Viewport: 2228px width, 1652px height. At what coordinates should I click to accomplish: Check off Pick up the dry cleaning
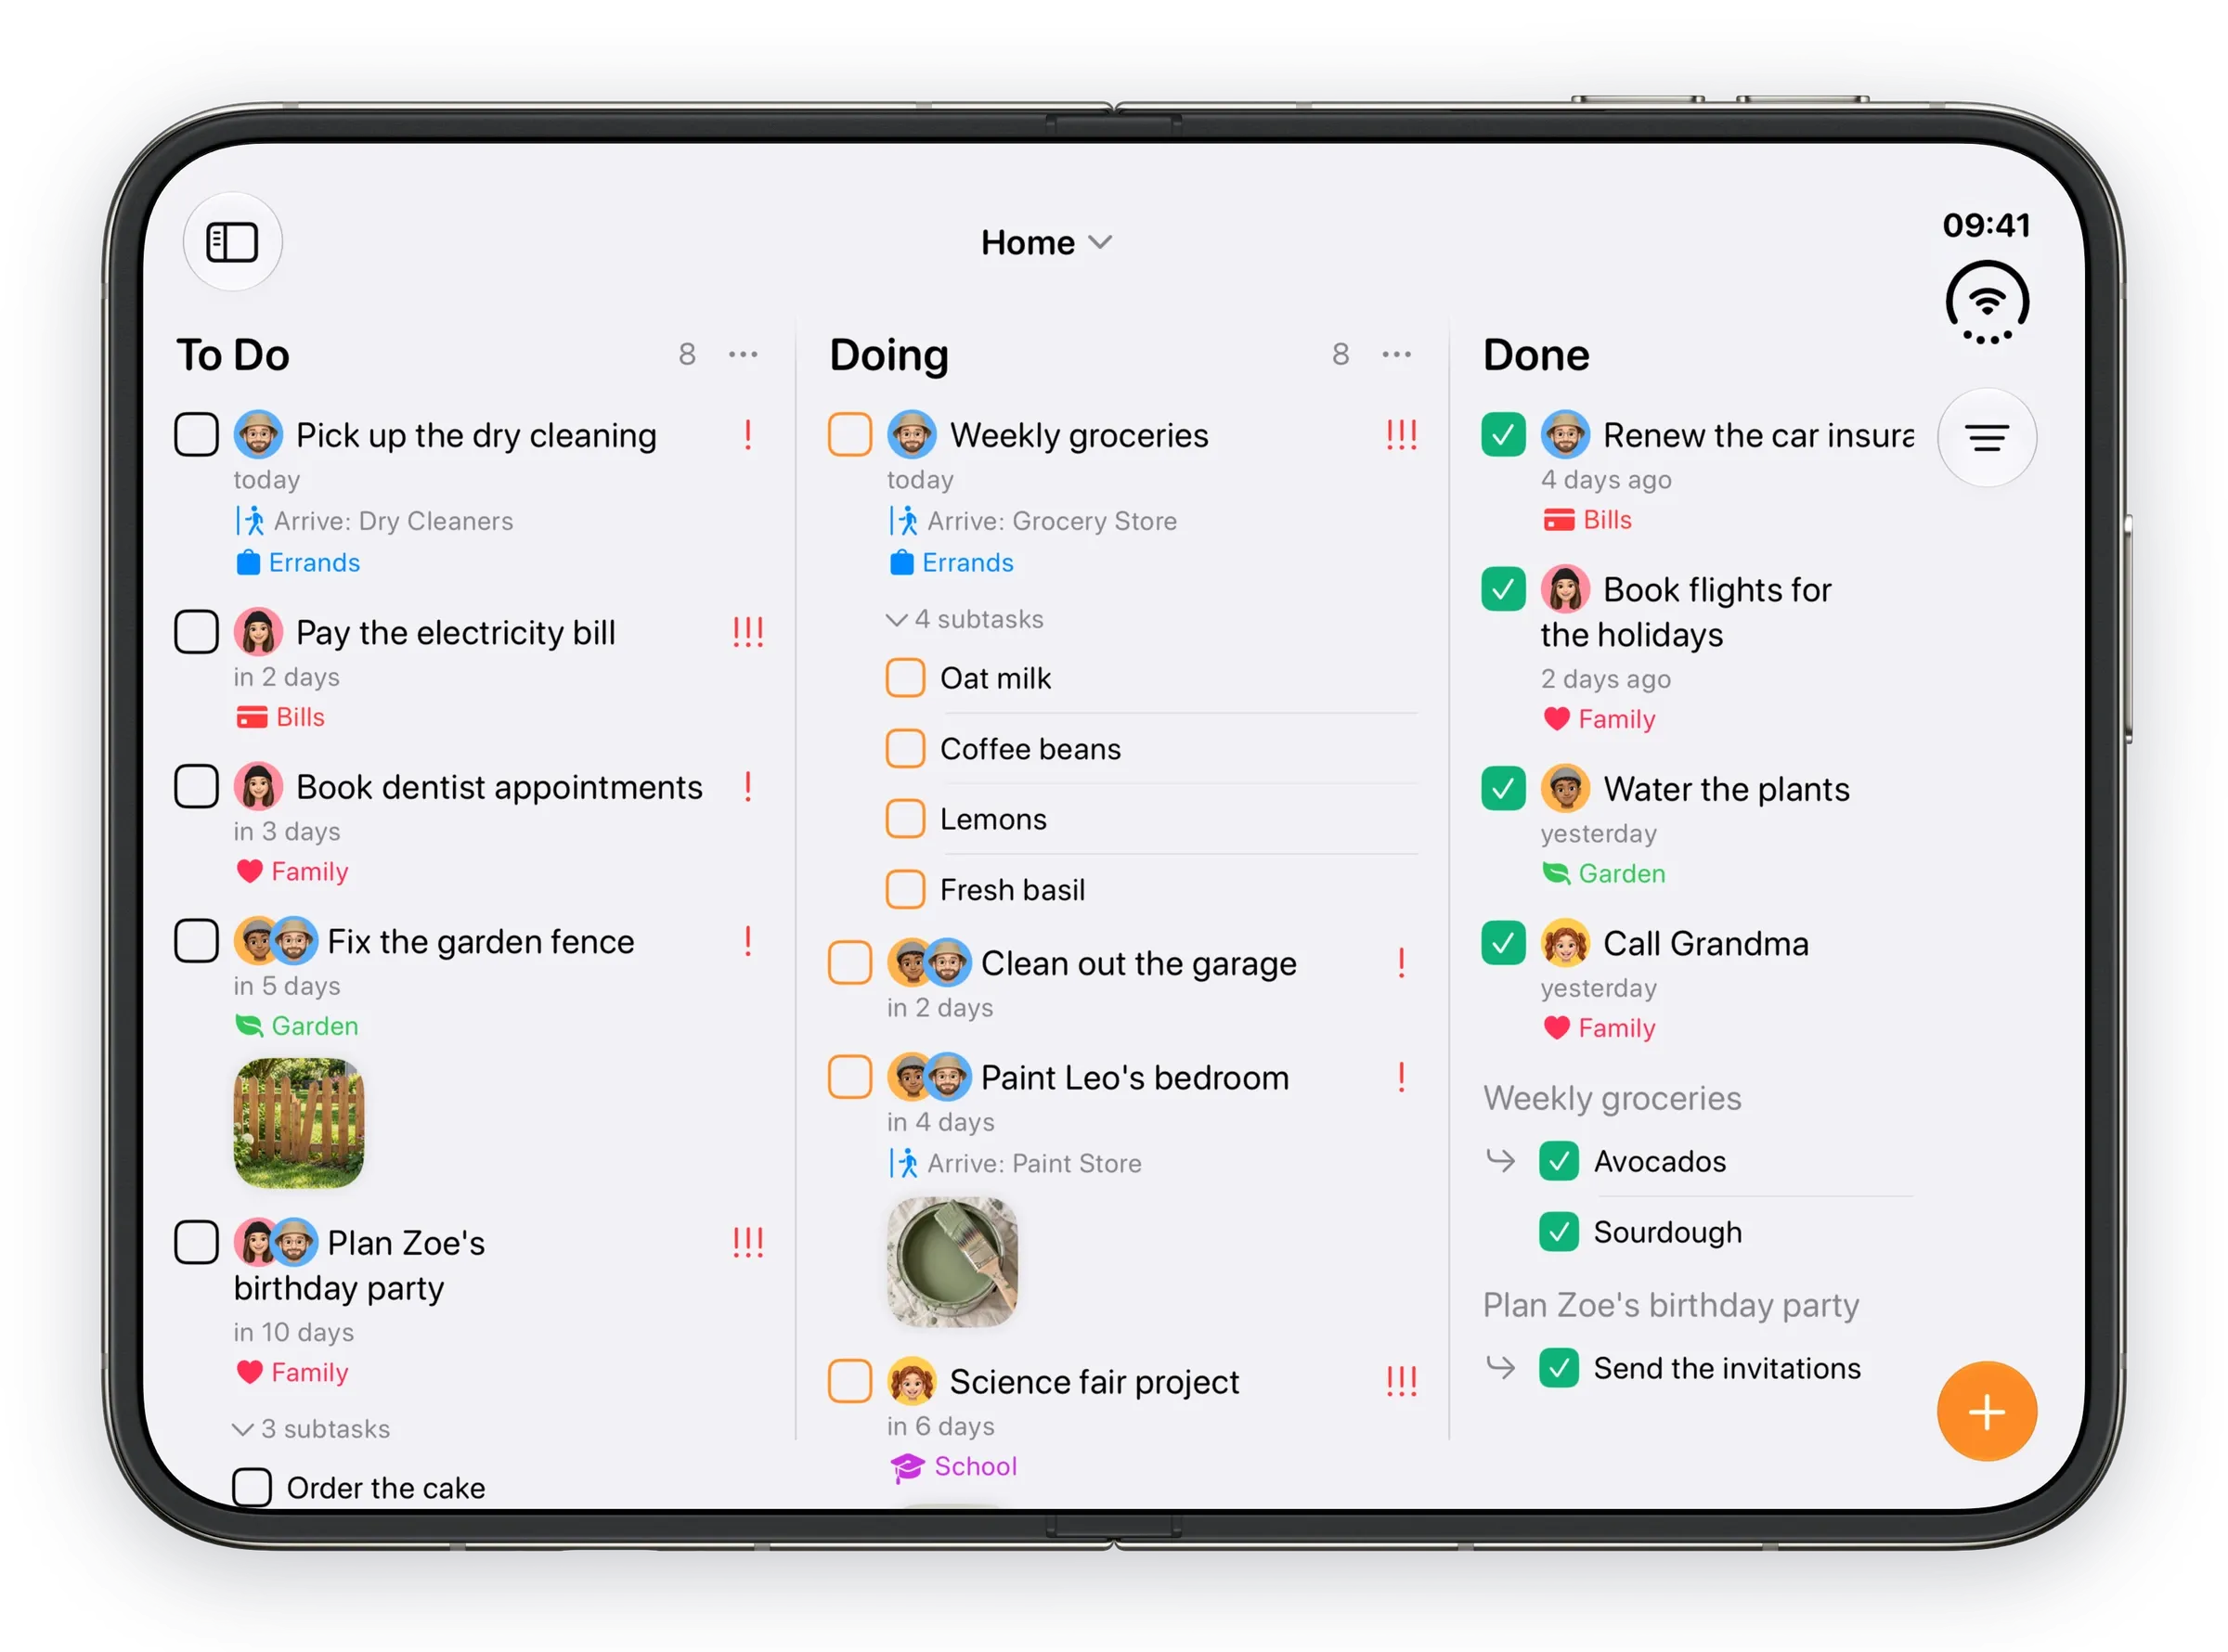click(x=196, y=435)
